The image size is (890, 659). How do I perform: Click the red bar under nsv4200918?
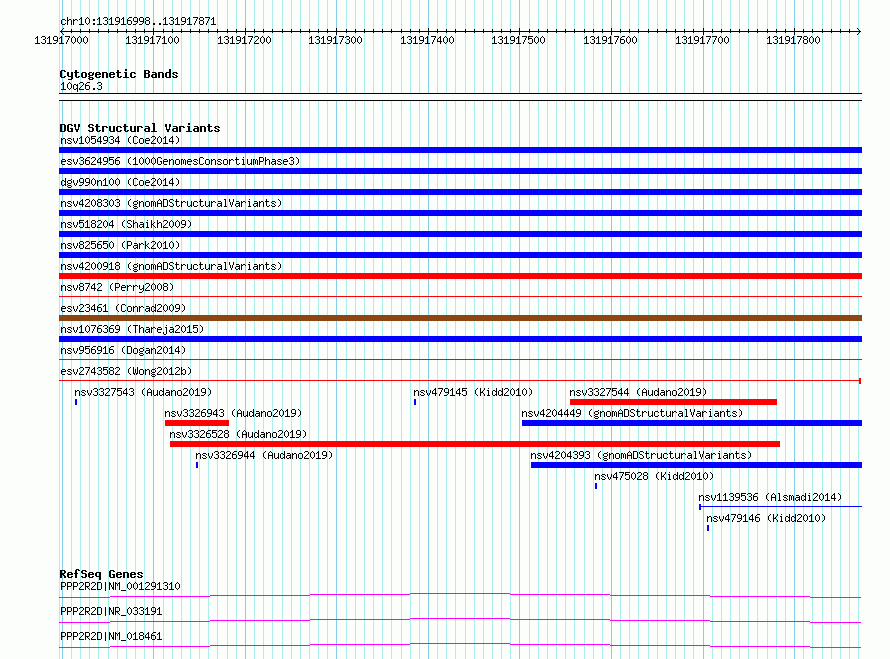click(460, 276)
